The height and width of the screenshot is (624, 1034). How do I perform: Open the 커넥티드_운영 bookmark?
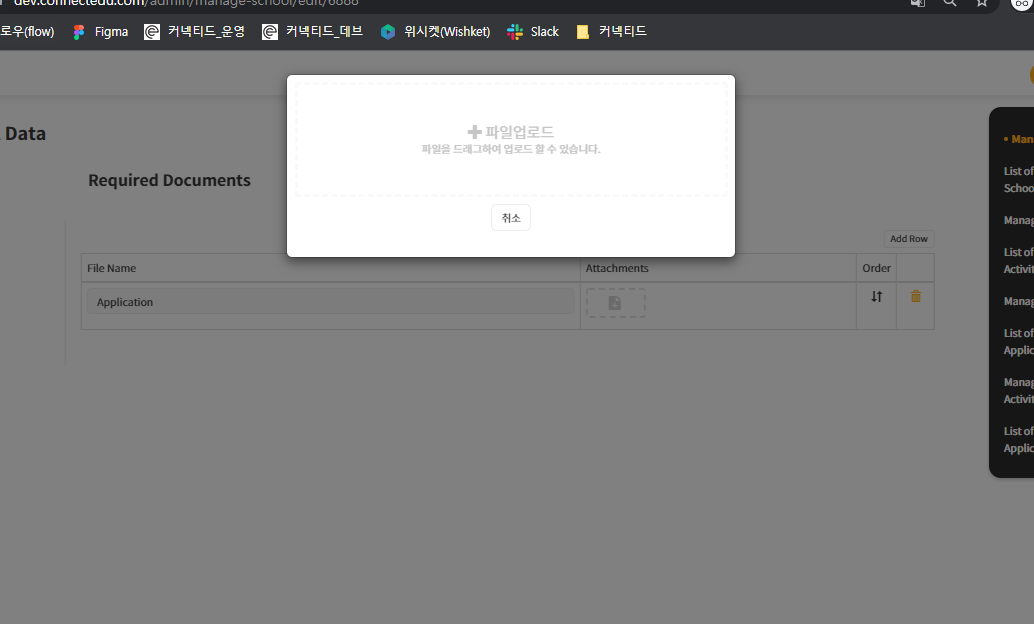(x=194, y=32)
